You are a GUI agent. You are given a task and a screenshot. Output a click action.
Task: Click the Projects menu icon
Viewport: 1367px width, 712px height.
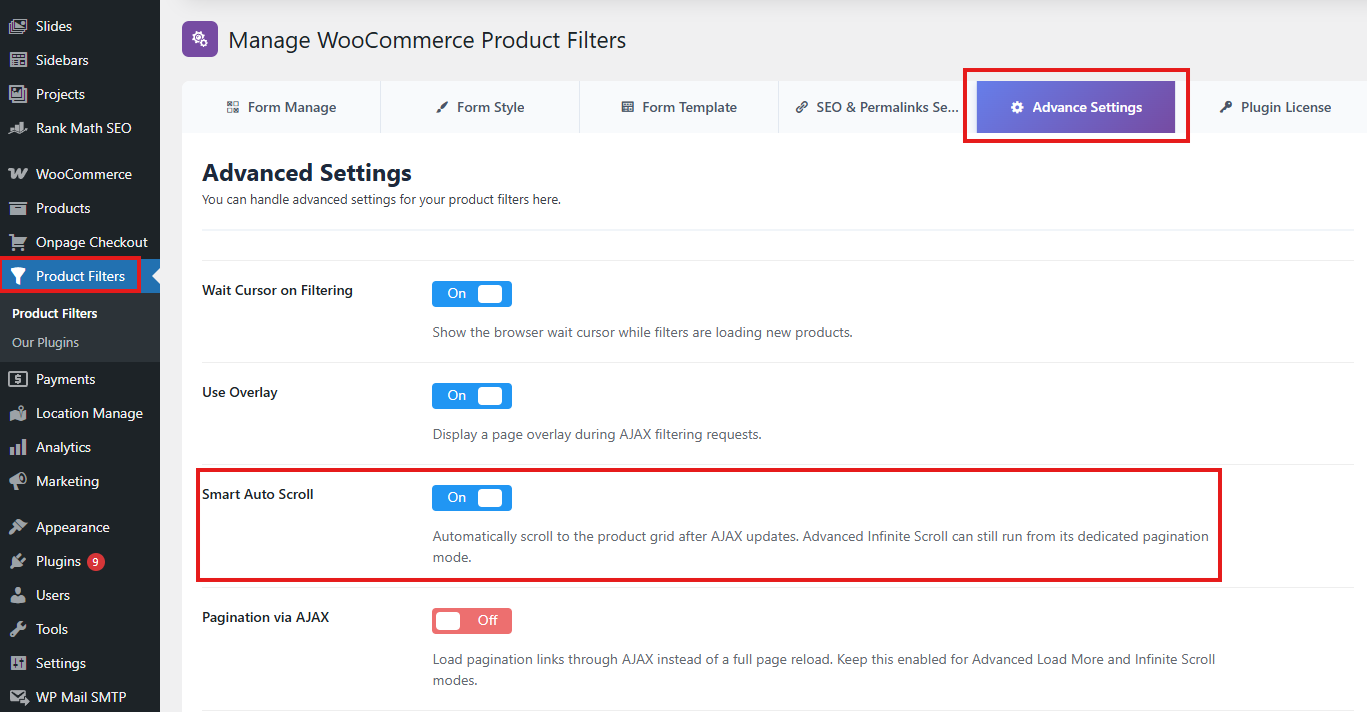18,94
